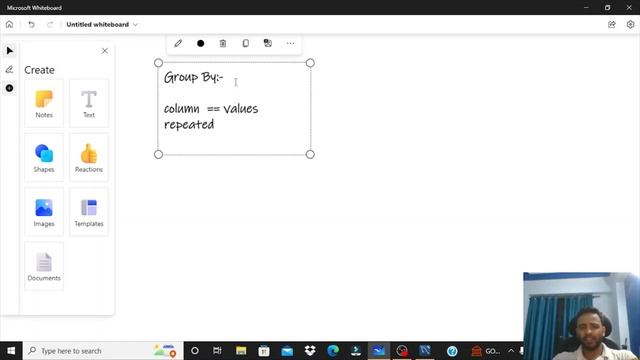Switch to Whiteboard app in taskbar
The image size is (640, 360).
click(x=378, y=351)
